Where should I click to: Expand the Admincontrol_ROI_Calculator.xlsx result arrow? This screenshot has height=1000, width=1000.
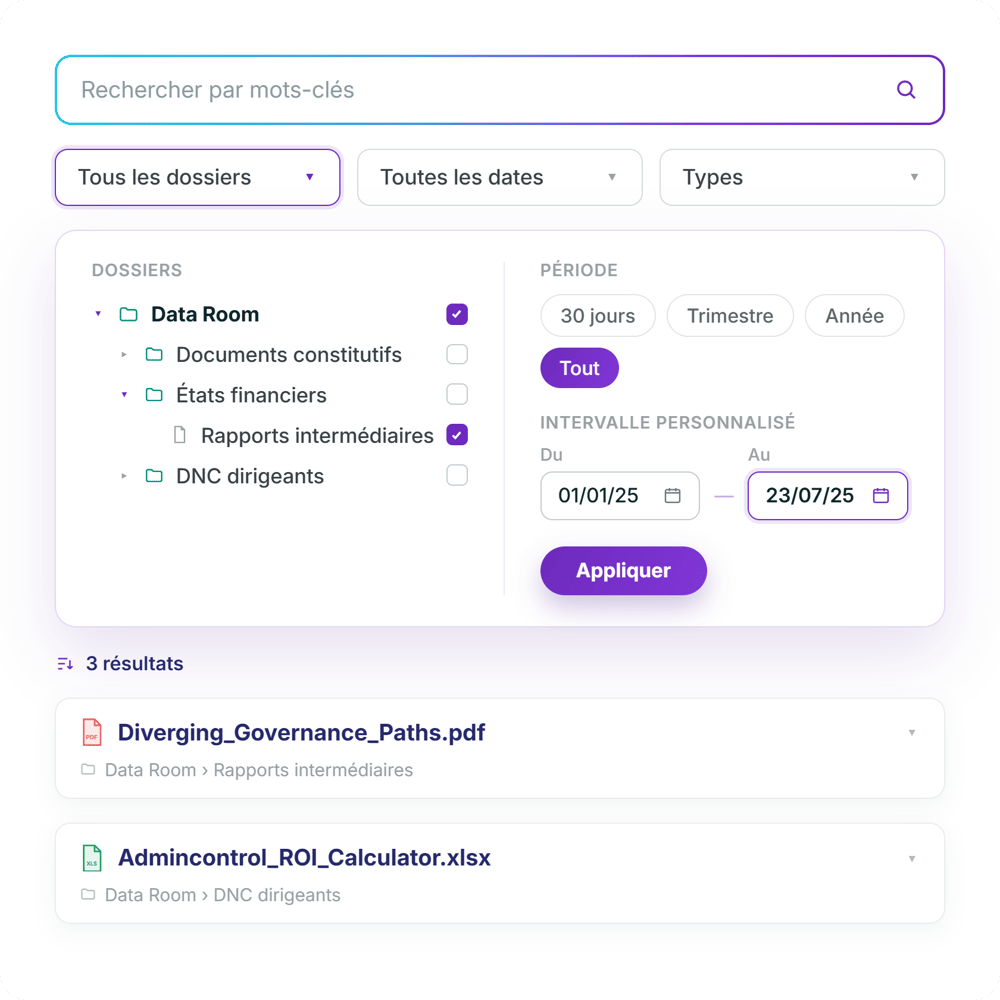coord(912,858)
